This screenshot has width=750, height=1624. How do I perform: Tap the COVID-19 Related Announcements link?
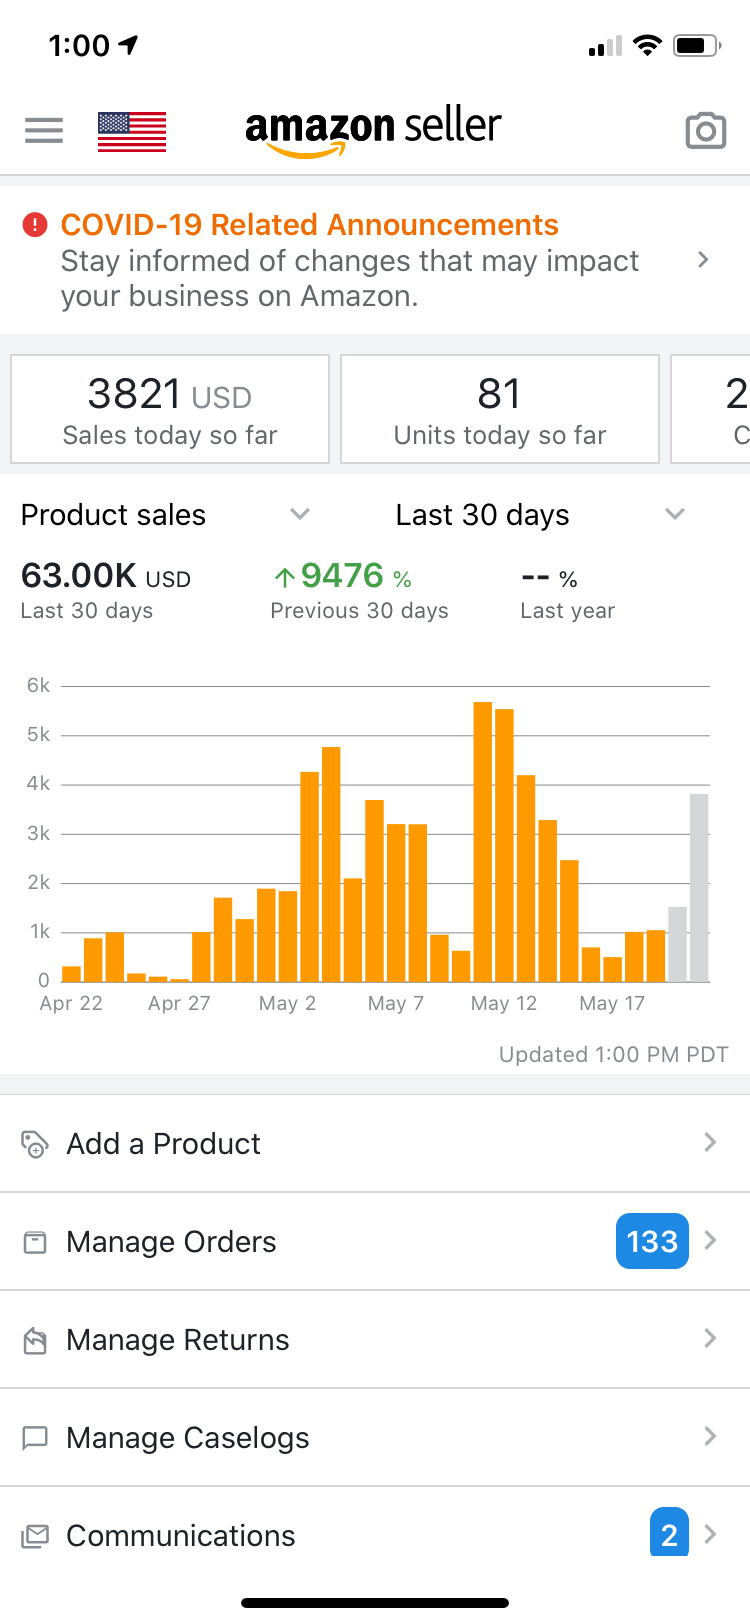tap(310, 225)
